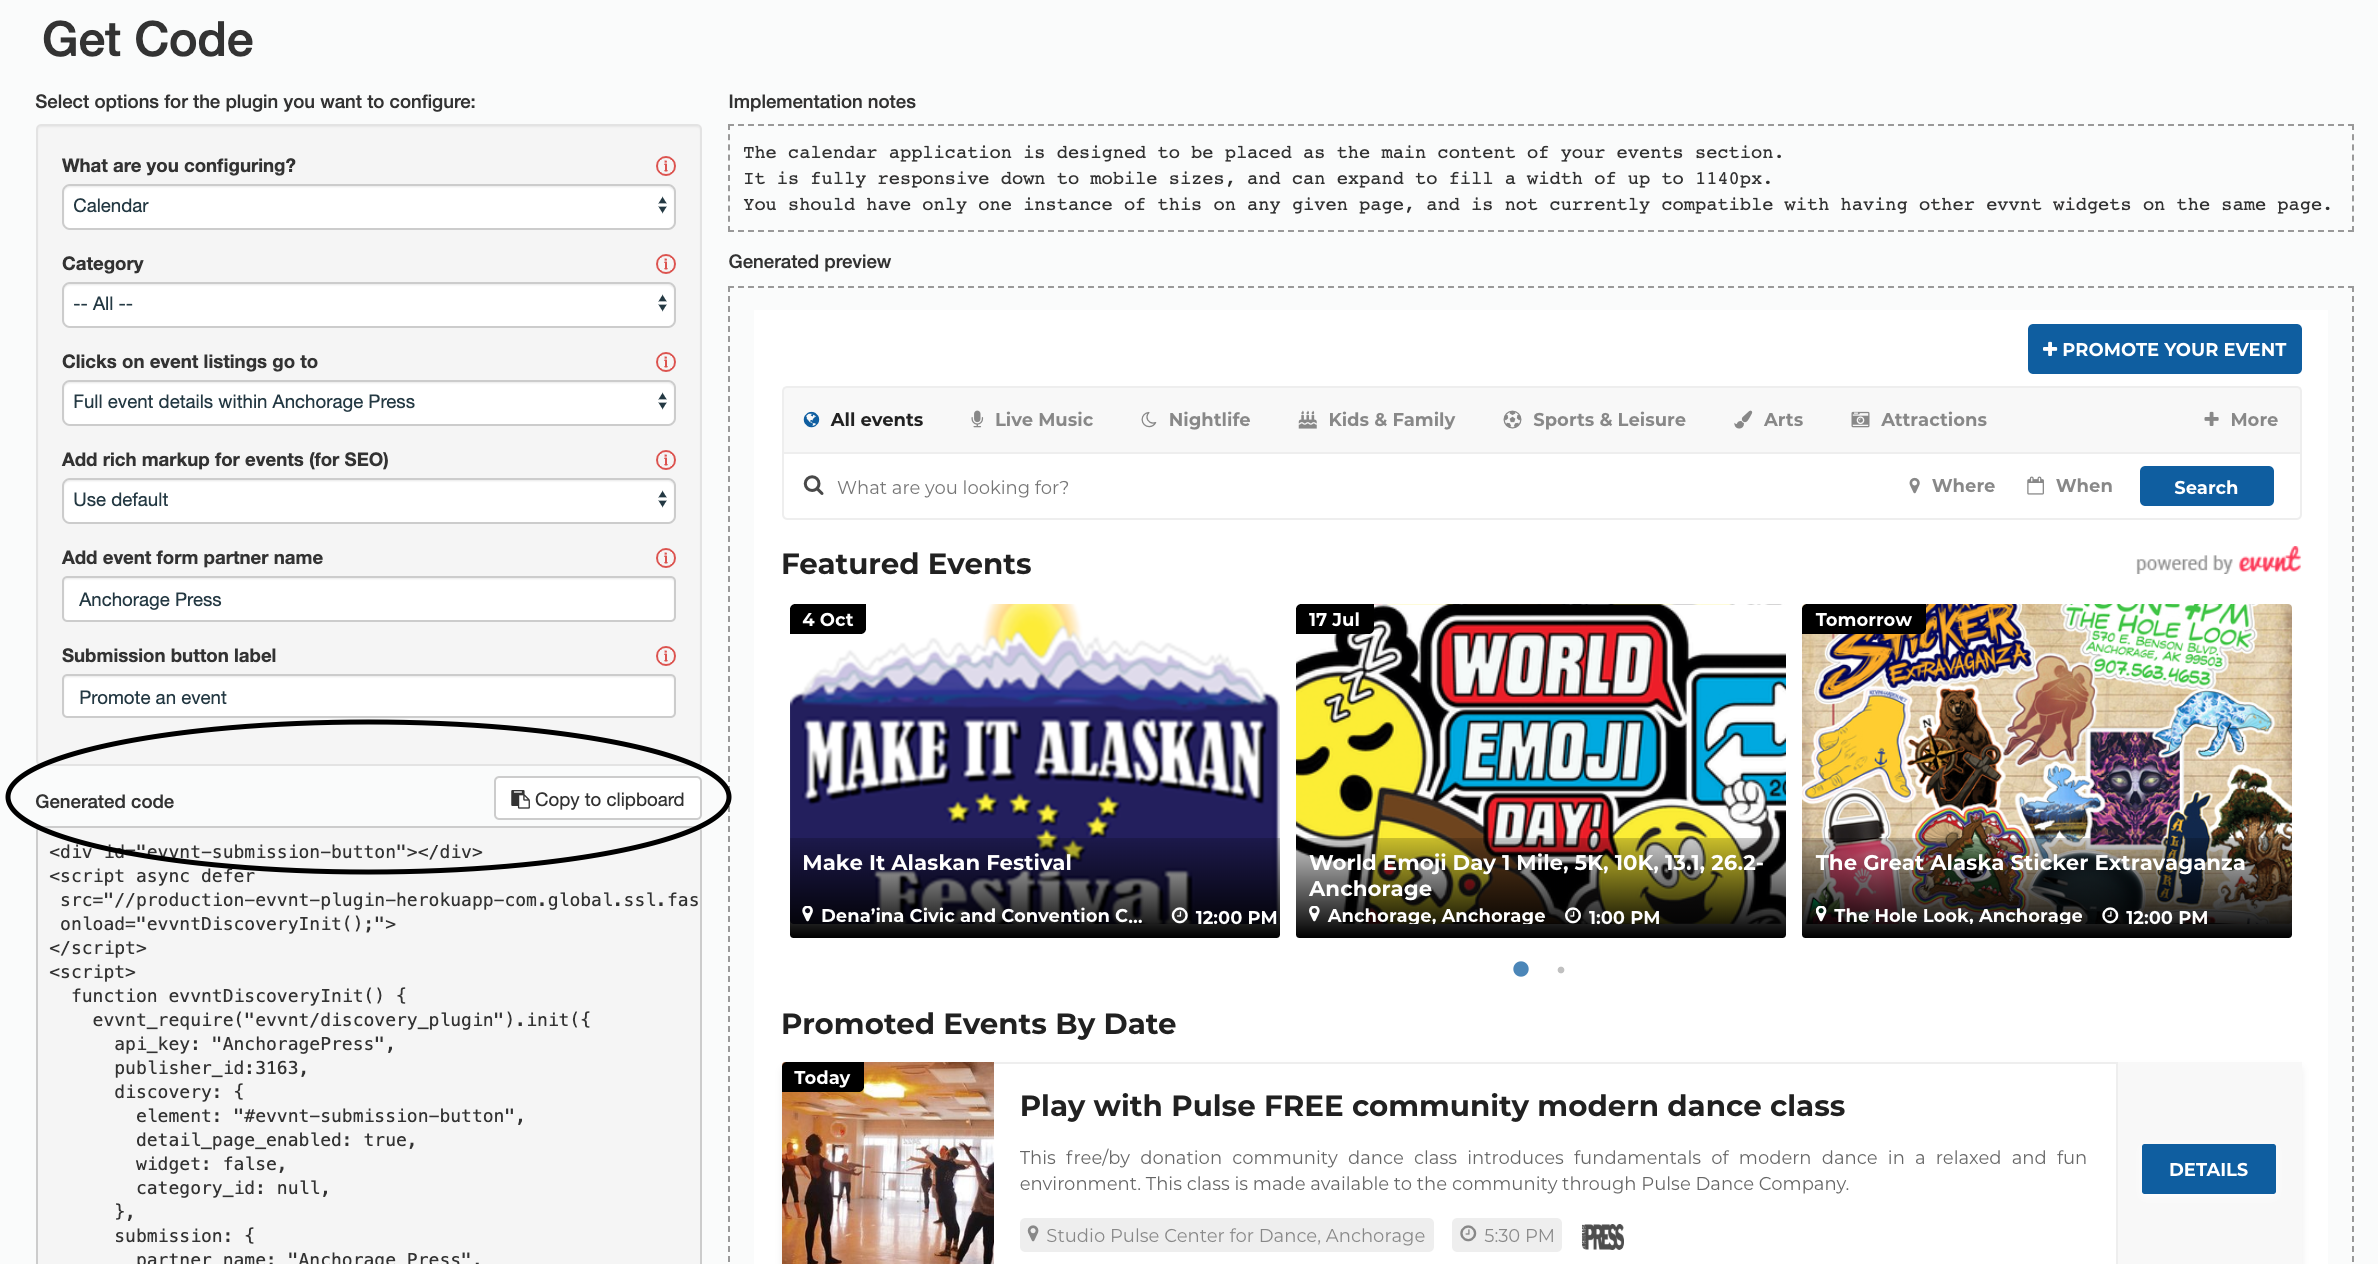This screenshot has width=2378, height=1264.
Task: Click Details button for dance class event
Action: click(x=2208, y=1169)
